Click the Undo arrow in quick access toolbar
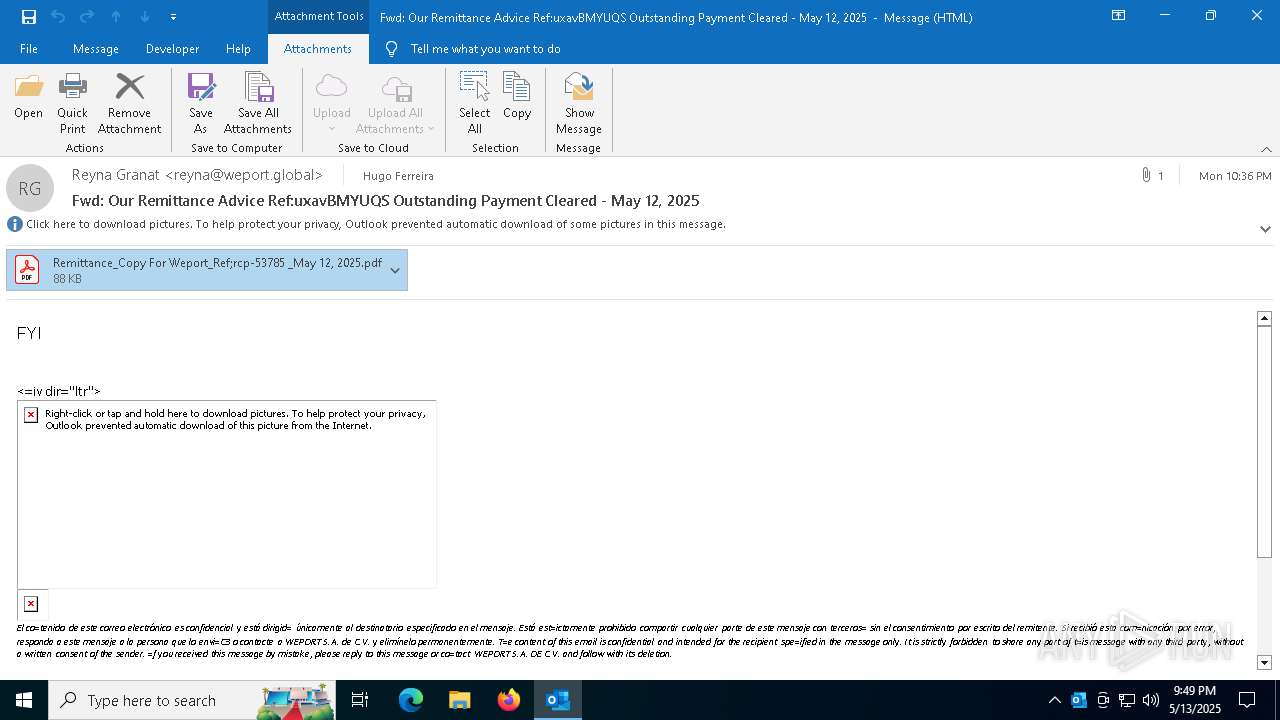1280x720 pixels. (x=58, y=17)
